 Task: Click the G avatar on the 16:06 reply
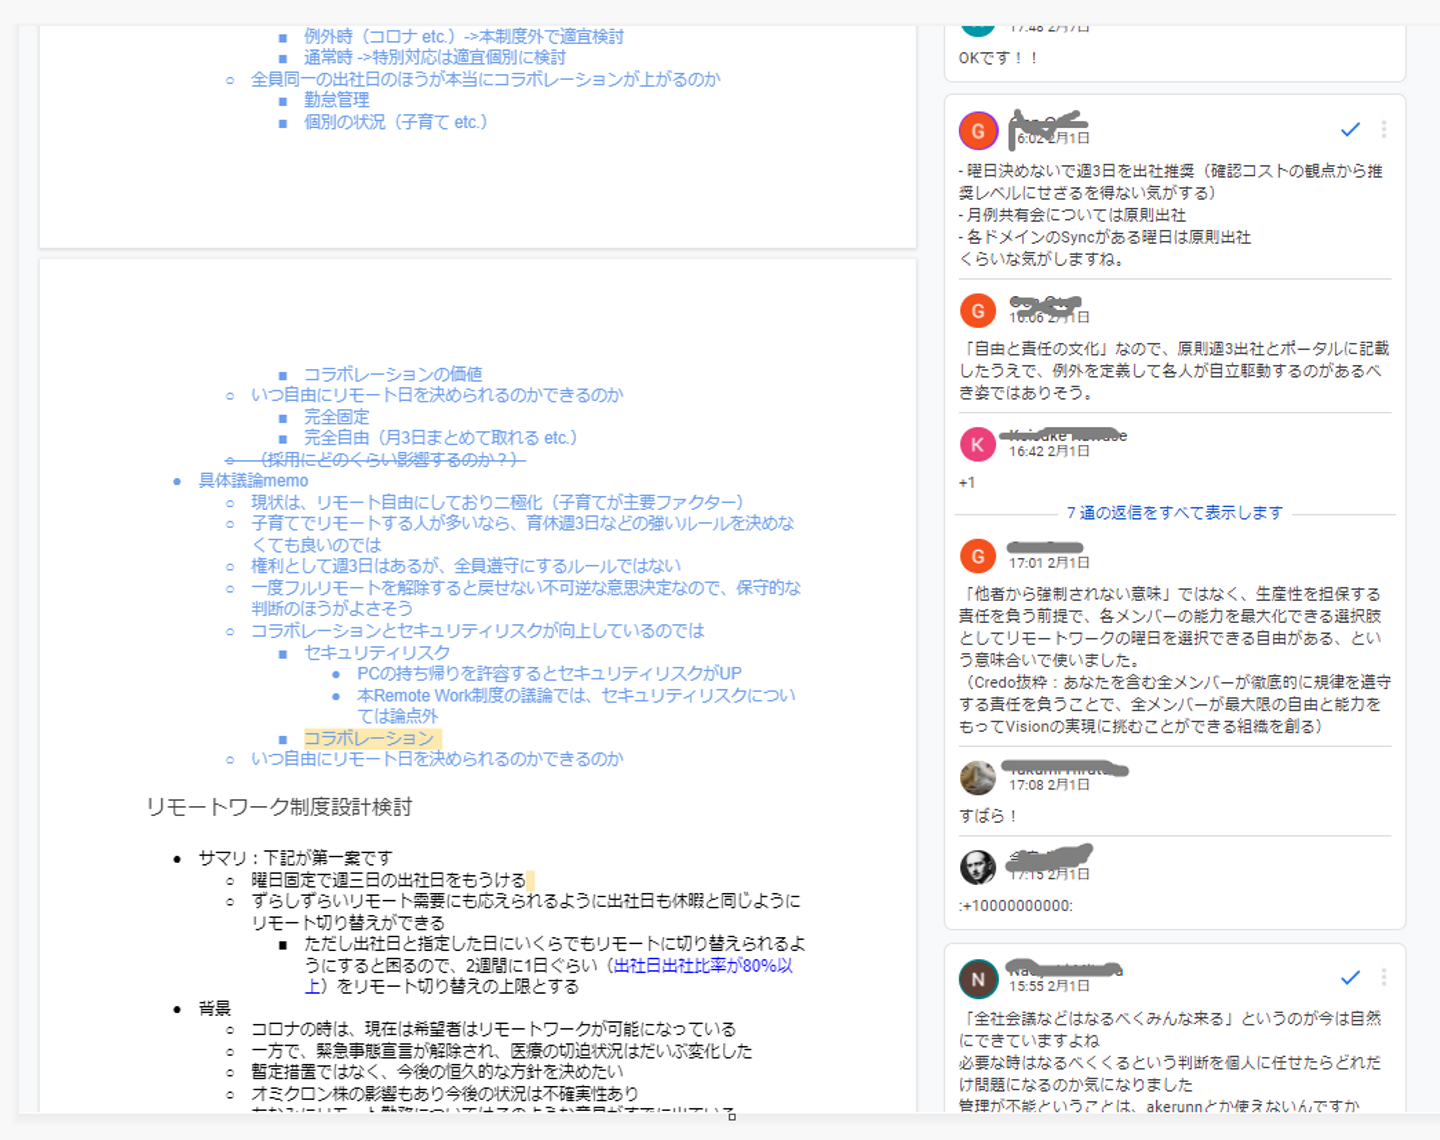pyautogui.click(x=978, y=311)
